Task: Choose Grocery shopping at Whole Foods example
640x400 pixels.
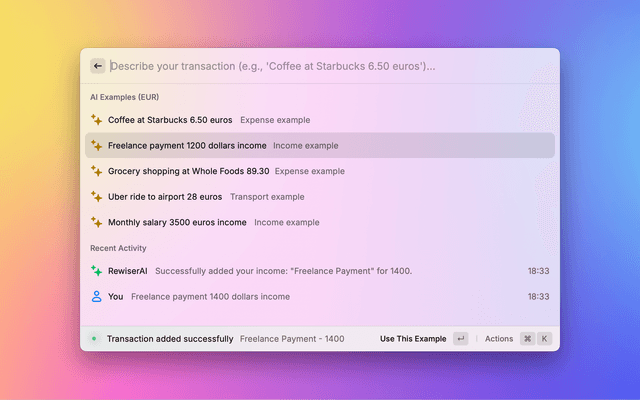Action: click(x=188, y=171)
